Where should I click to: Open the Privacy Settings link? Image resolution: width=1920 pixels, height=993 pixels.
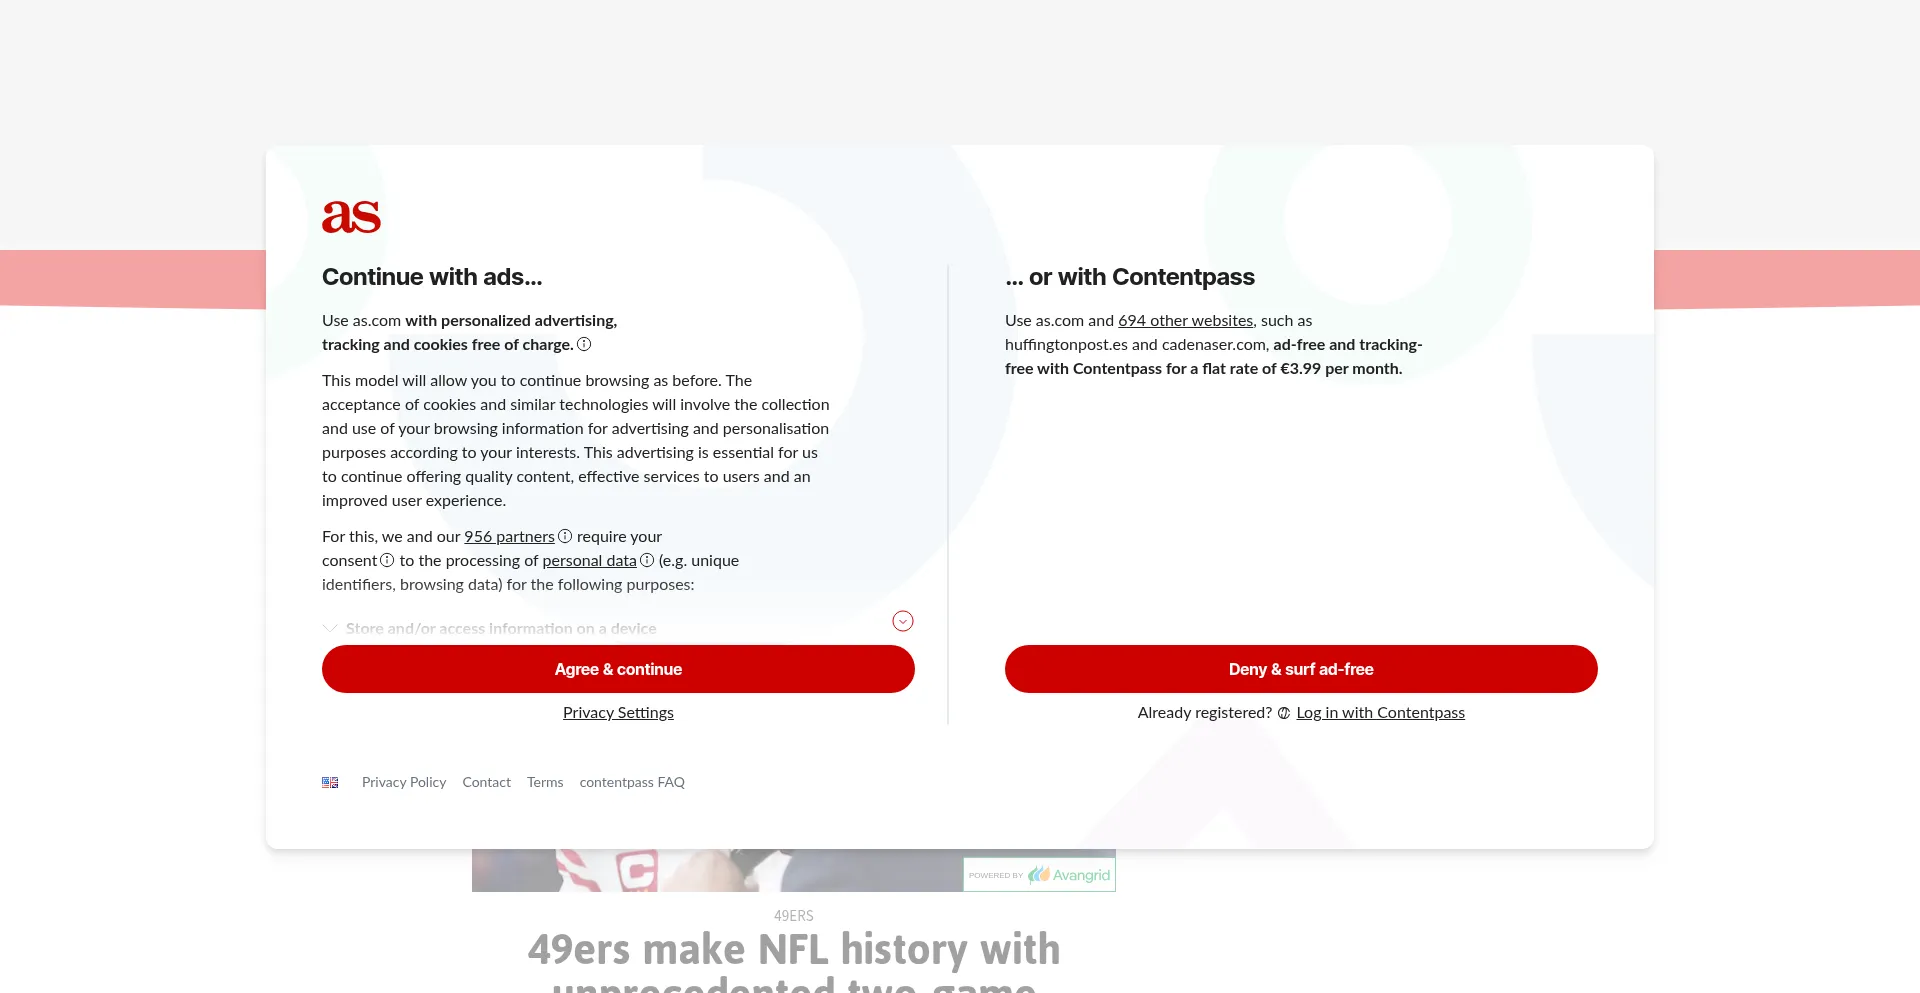pos(618,713)
